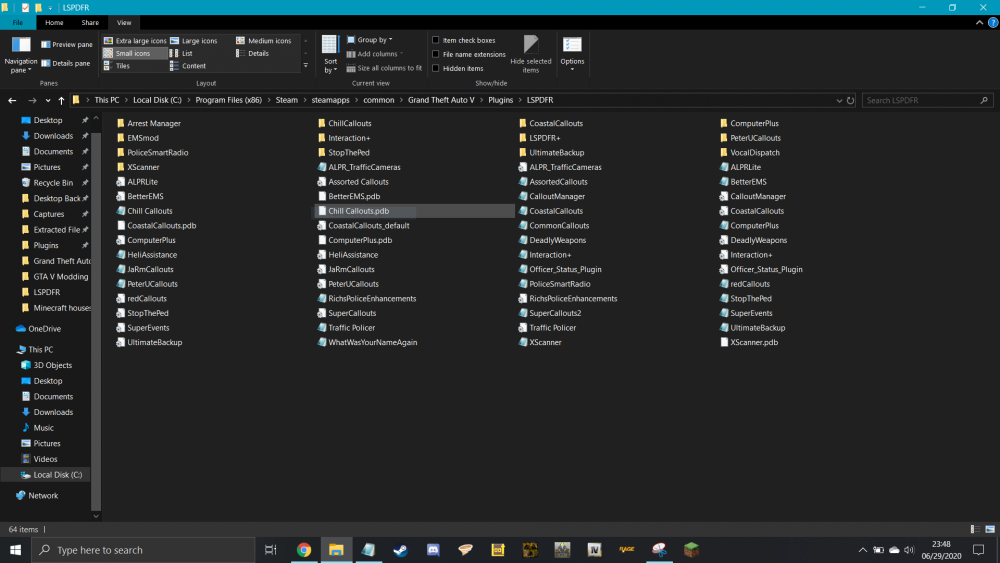Open Explorer help icon
1000x563 pixels.
click(993, 22)
